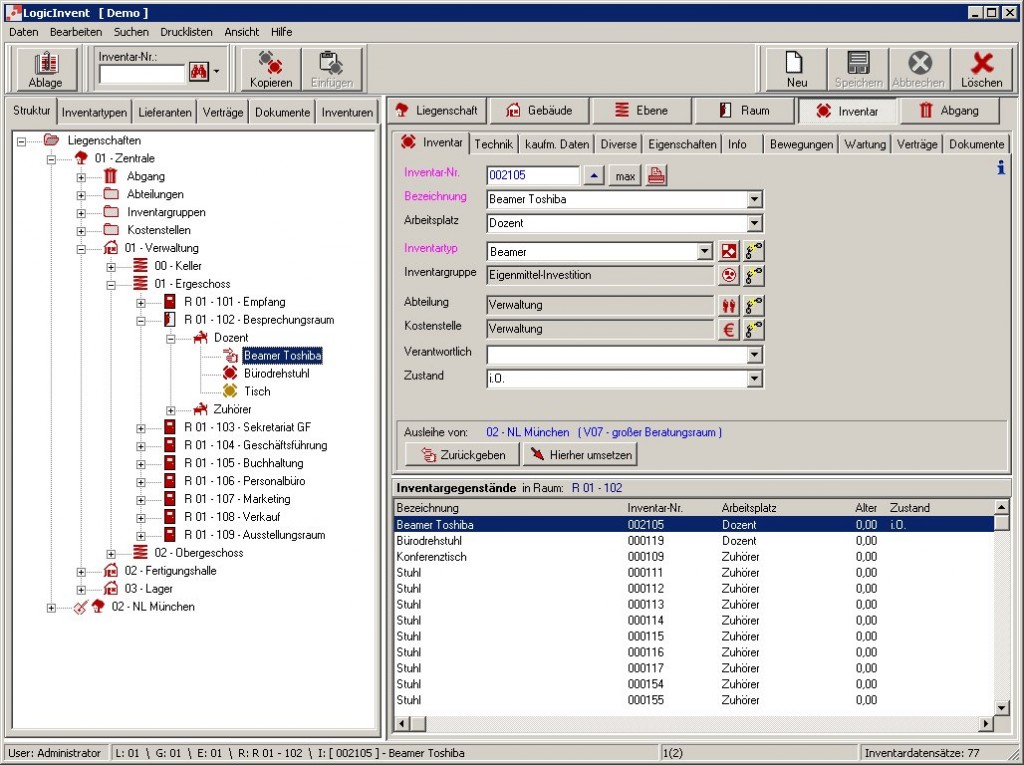This screenshot has height=765, width=1024.
Task: Click the Hierher umsetzen button
Action: click(x=581, y=455)
